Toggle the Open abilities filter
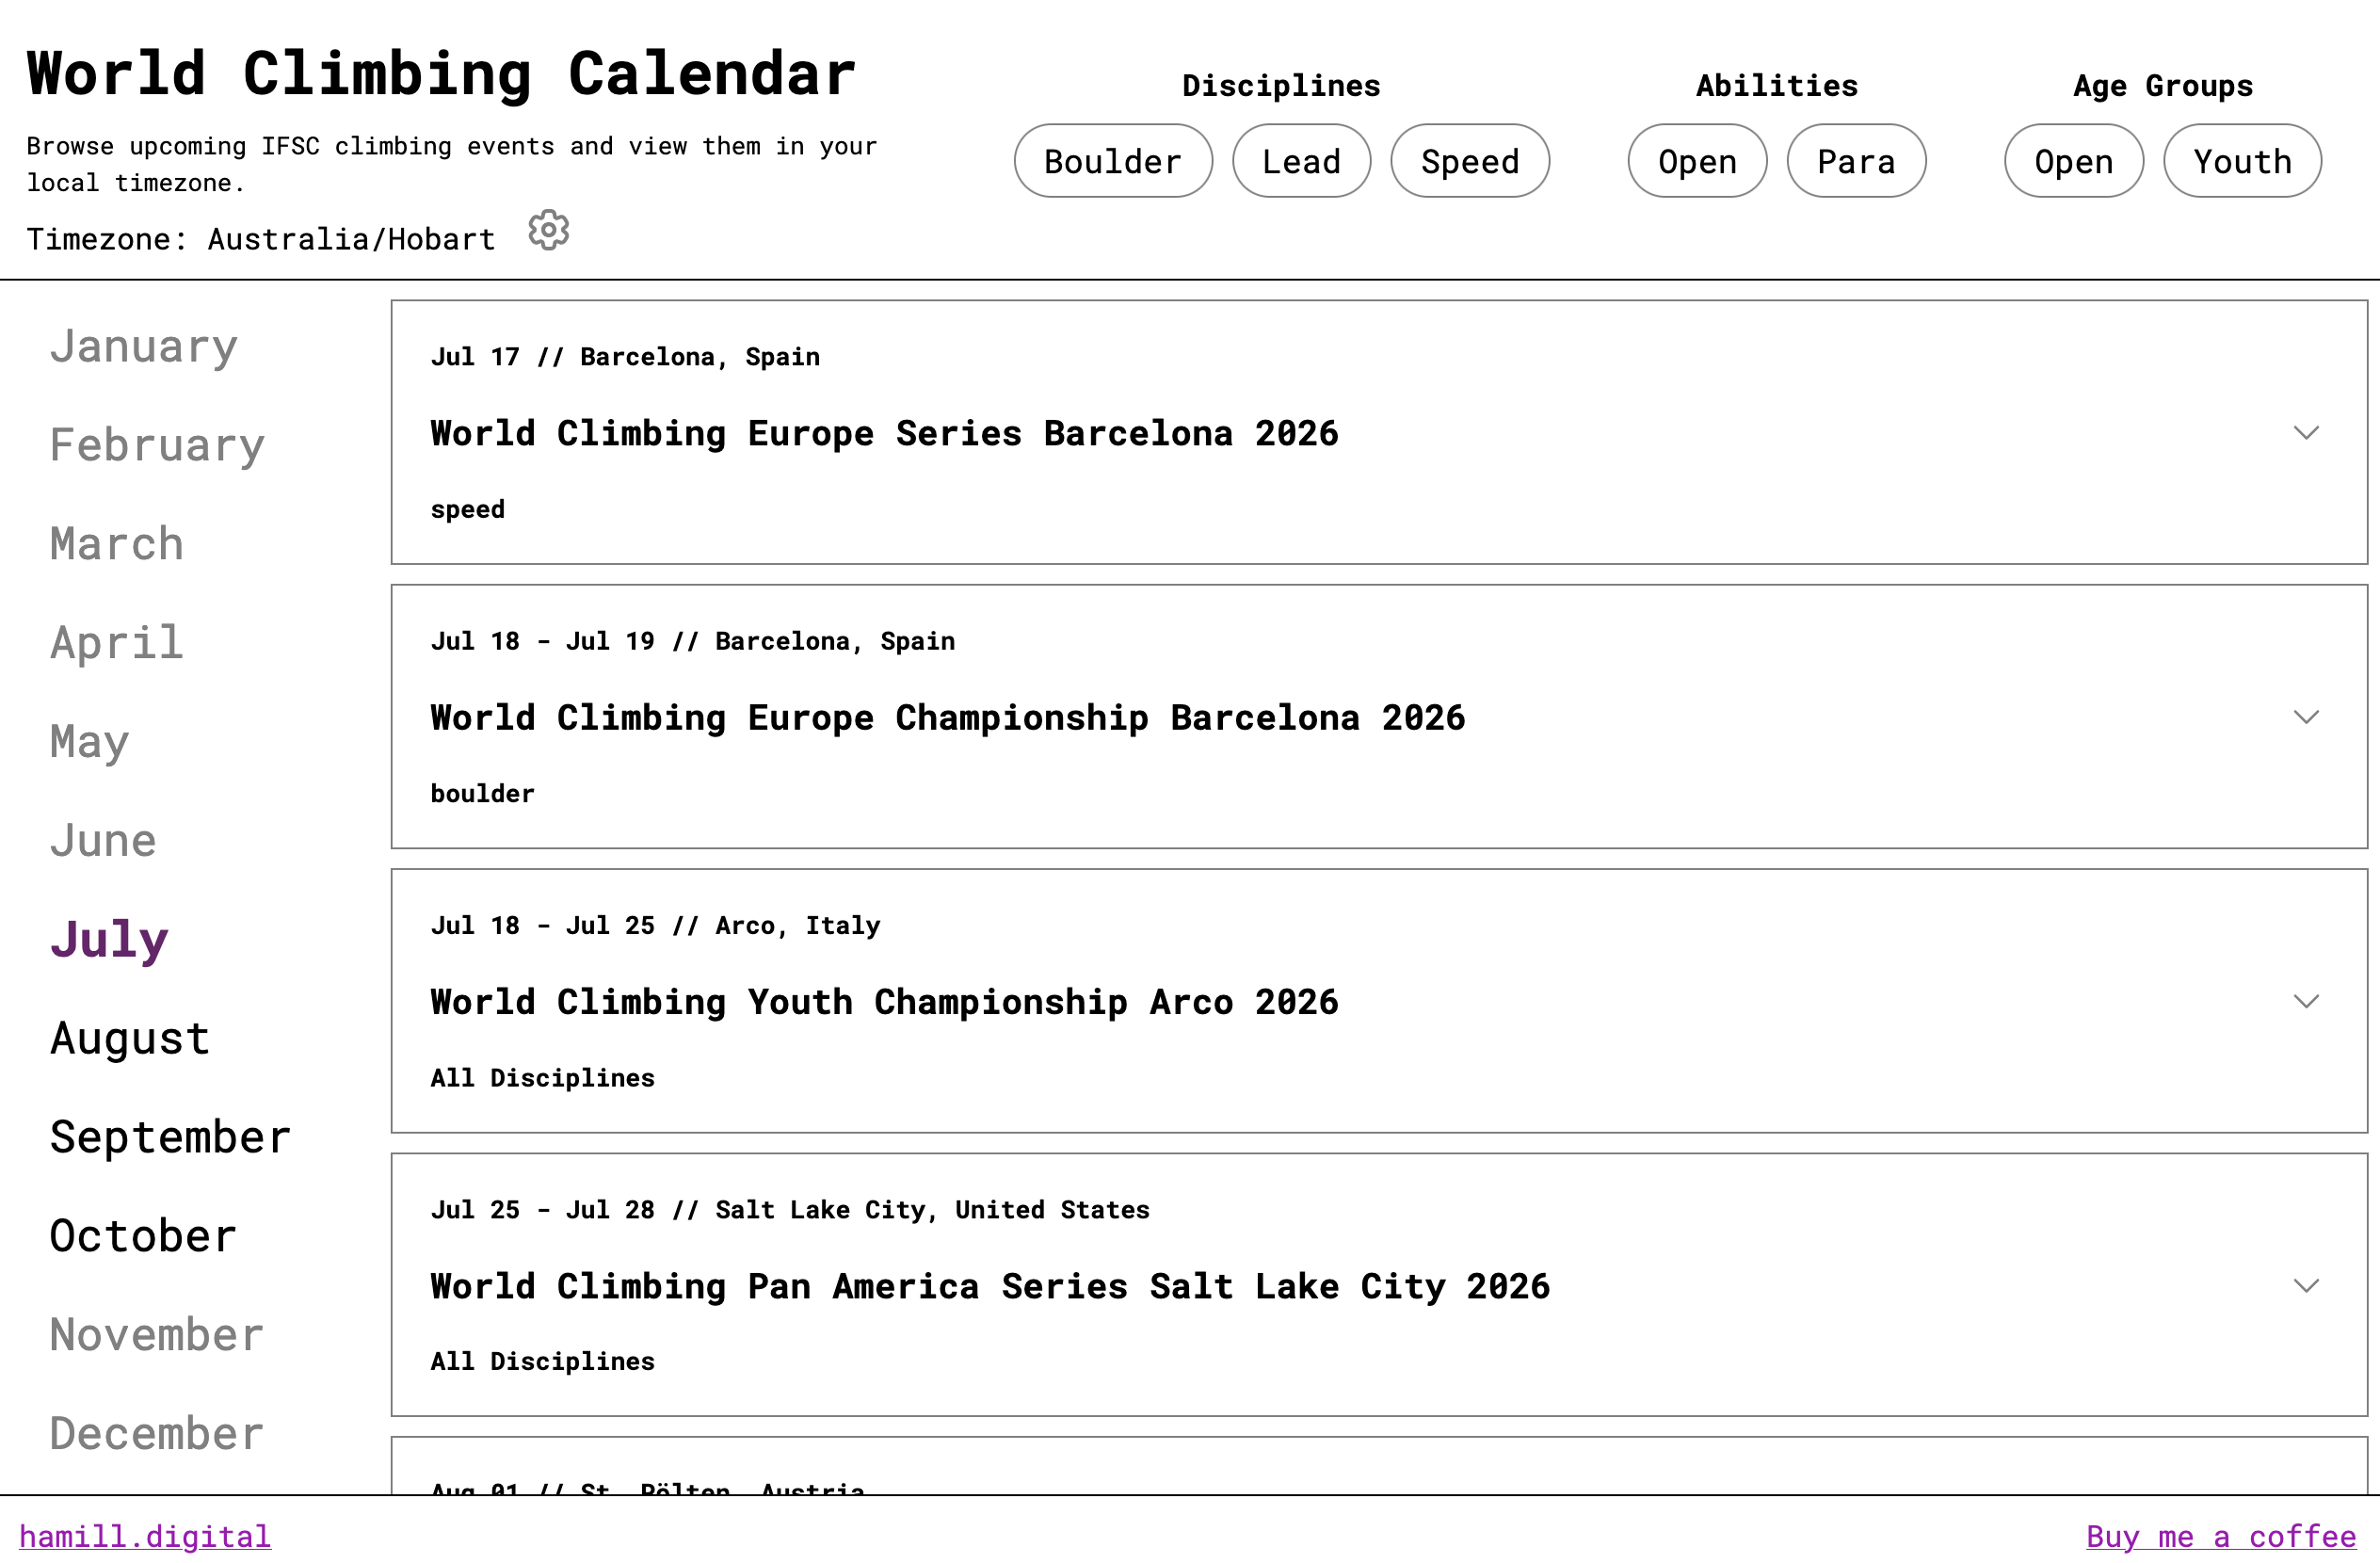 click(x=1697, y=161)
